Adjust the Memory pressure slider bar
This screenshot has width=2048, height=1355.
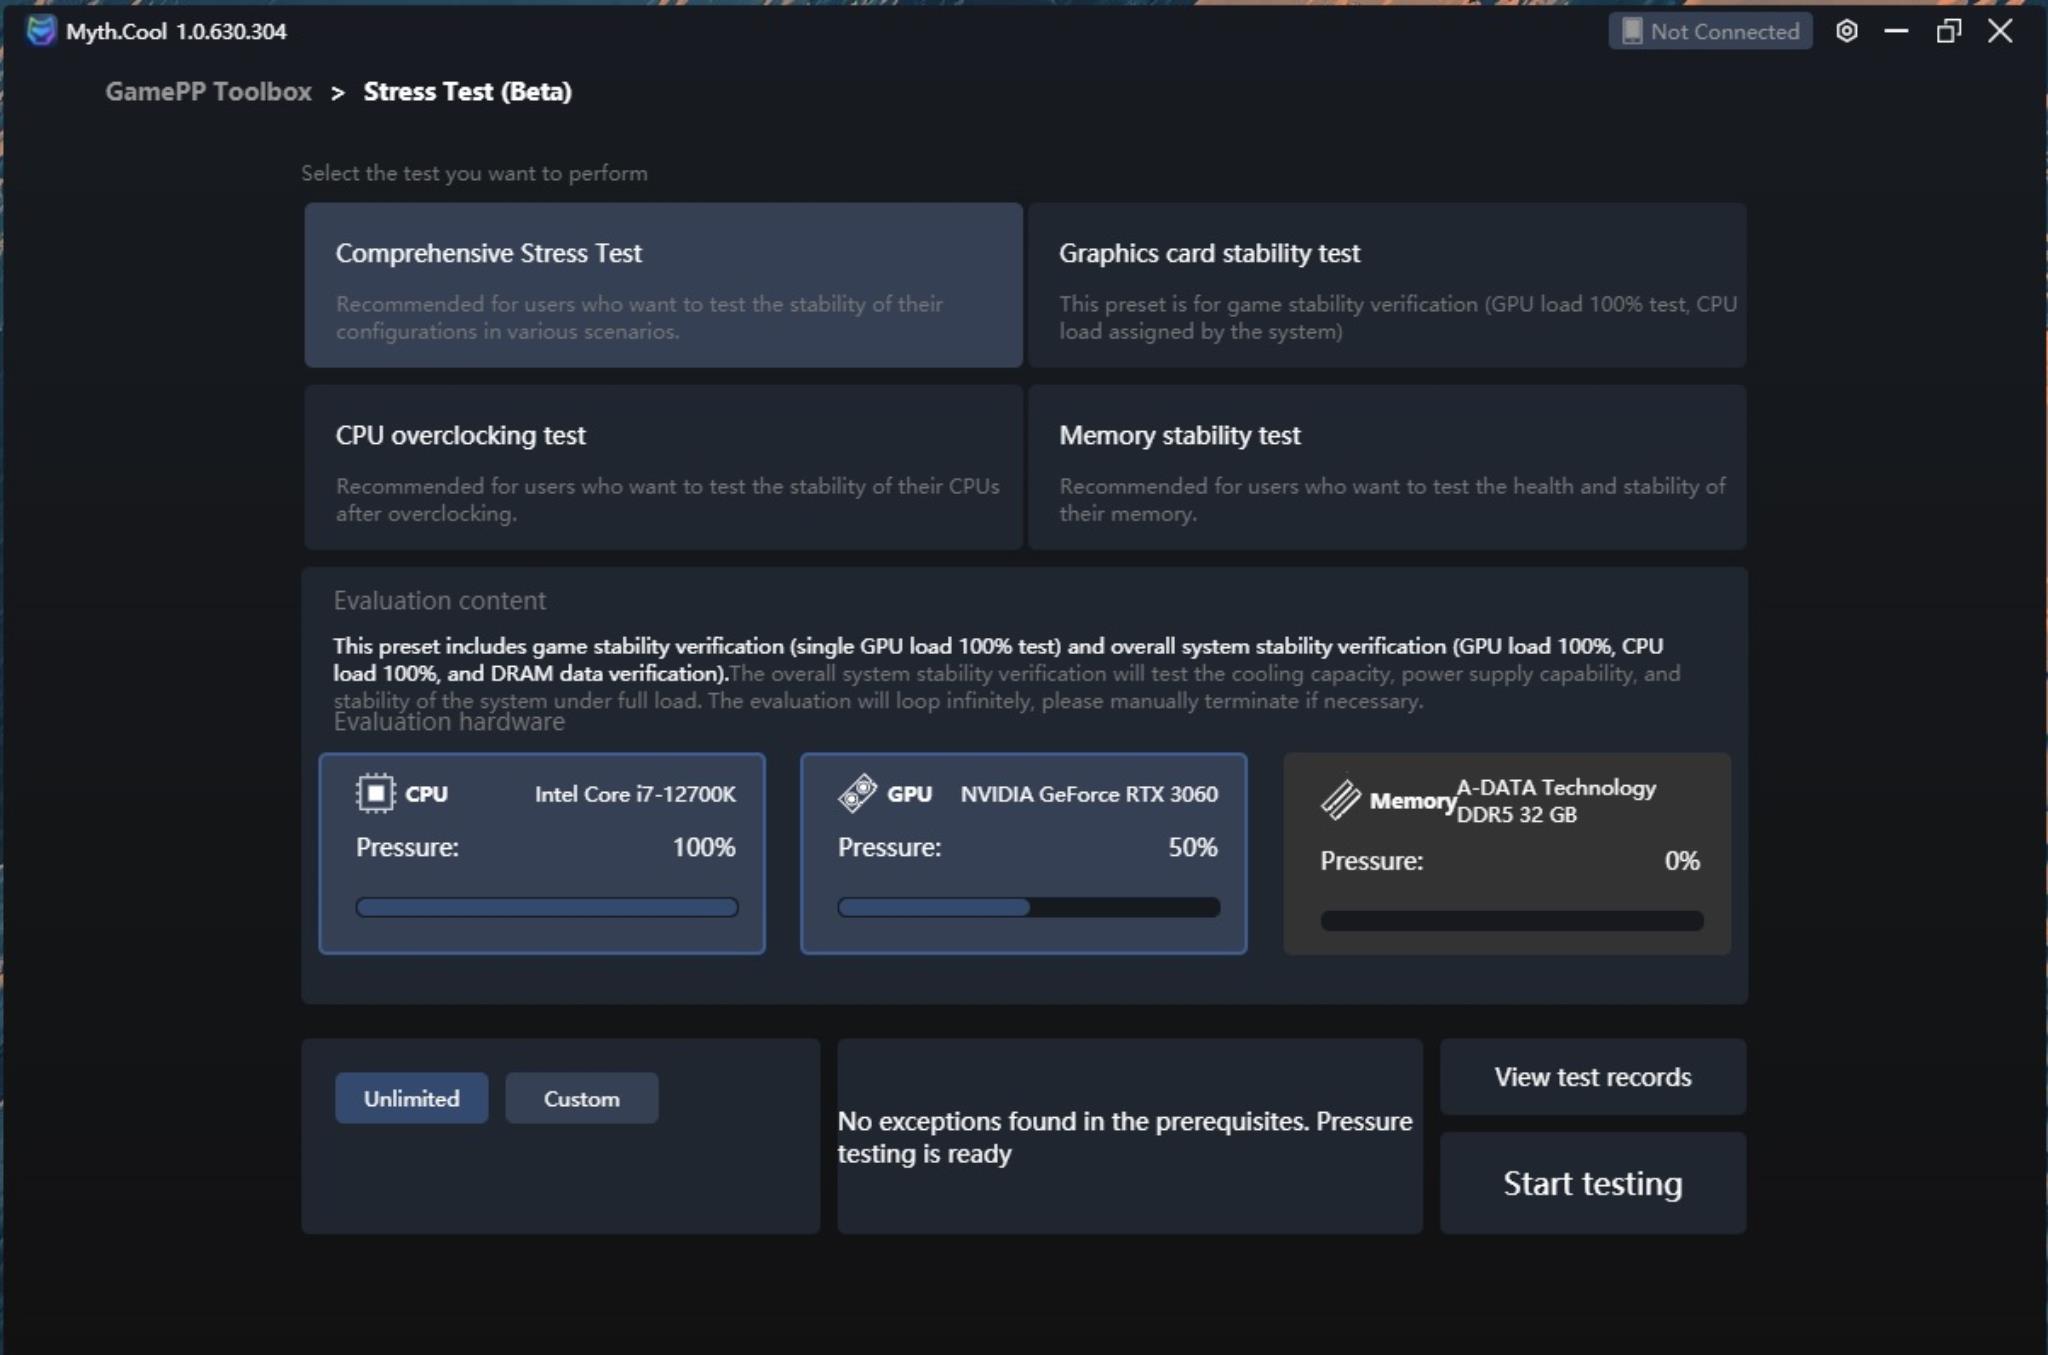coord(1512,920)
